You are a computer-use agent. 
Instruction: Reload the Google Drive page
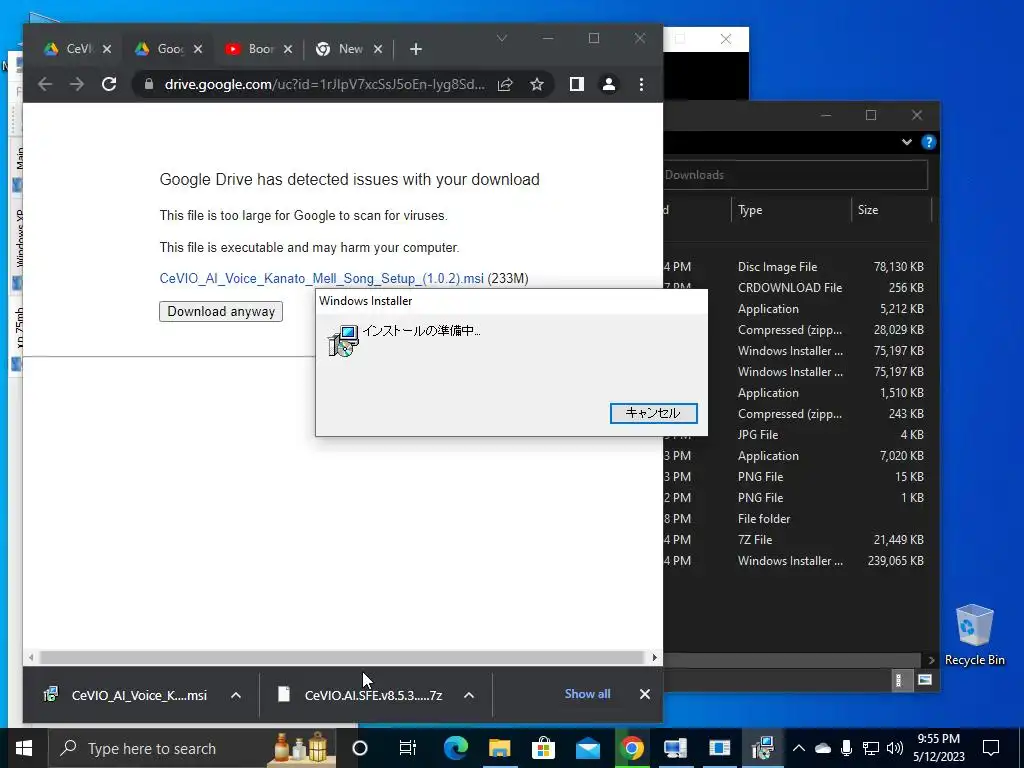pos(109,84)
